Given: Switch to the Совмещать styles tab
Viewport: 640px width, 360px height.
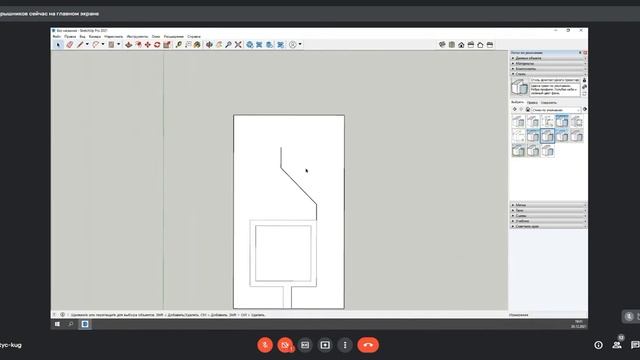Looking at the screenshot, I should pyautogui.click(x=549, y=102).
